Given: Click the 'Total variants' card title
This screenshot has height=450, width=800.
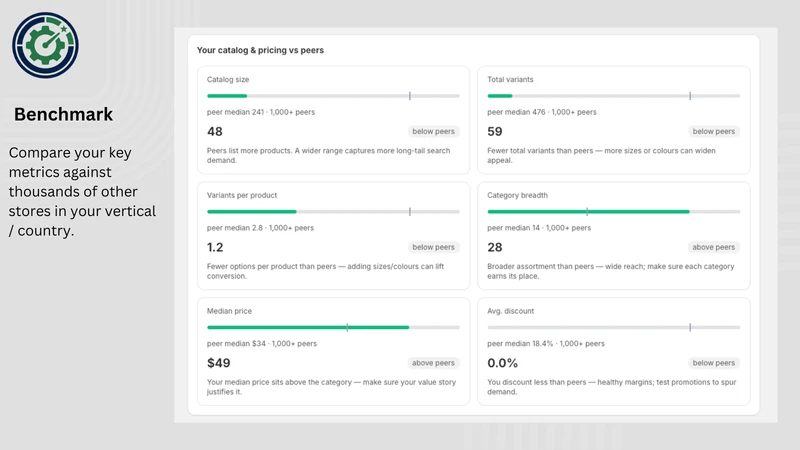Looking at the screenshot, I should point(510,80).
